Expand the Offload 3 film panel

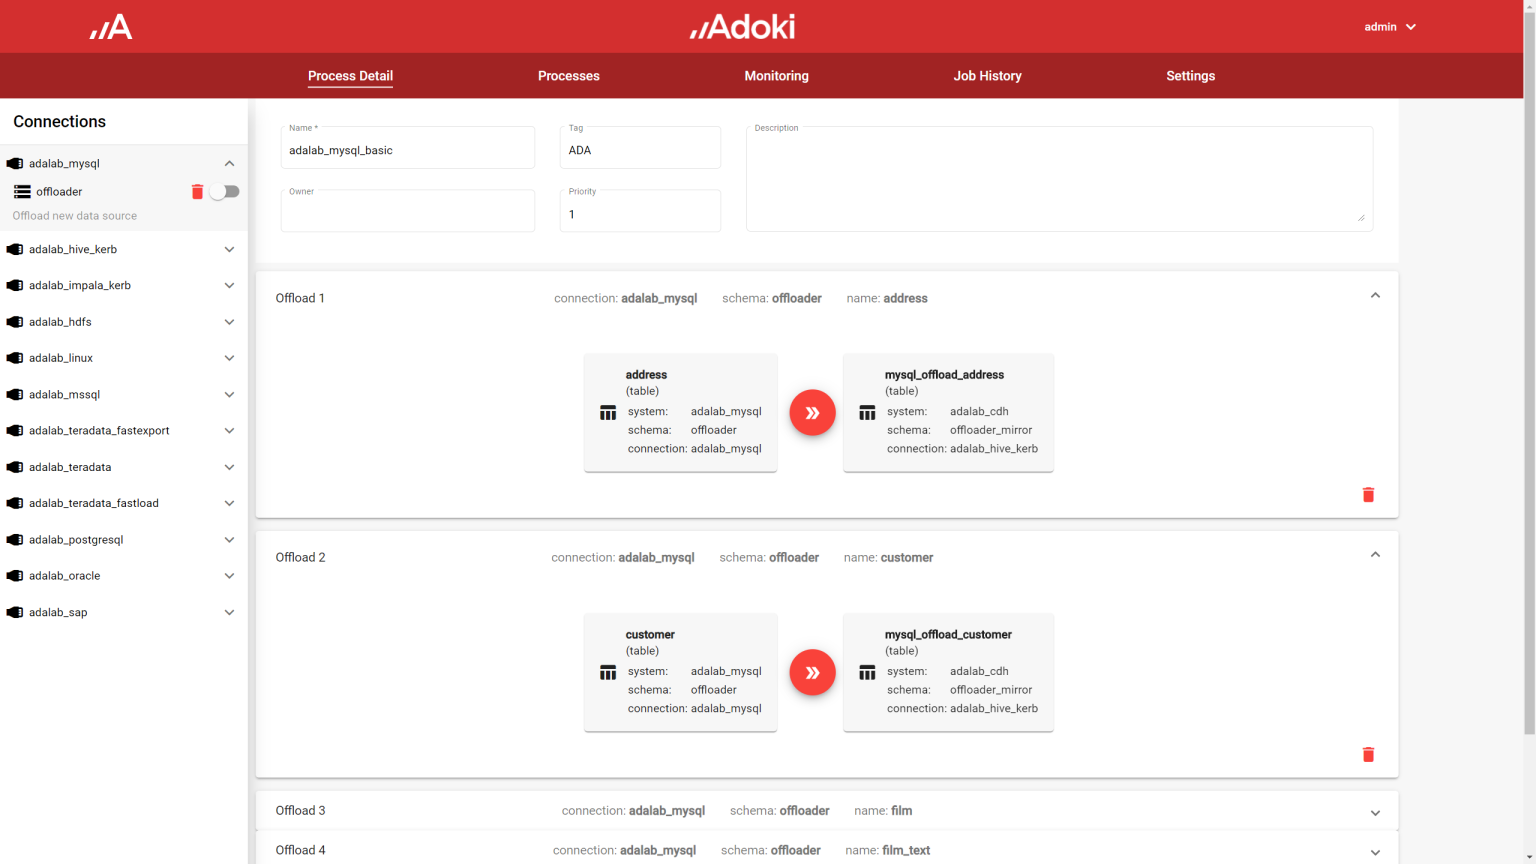pyautogui.click(x=1375, y=812)
